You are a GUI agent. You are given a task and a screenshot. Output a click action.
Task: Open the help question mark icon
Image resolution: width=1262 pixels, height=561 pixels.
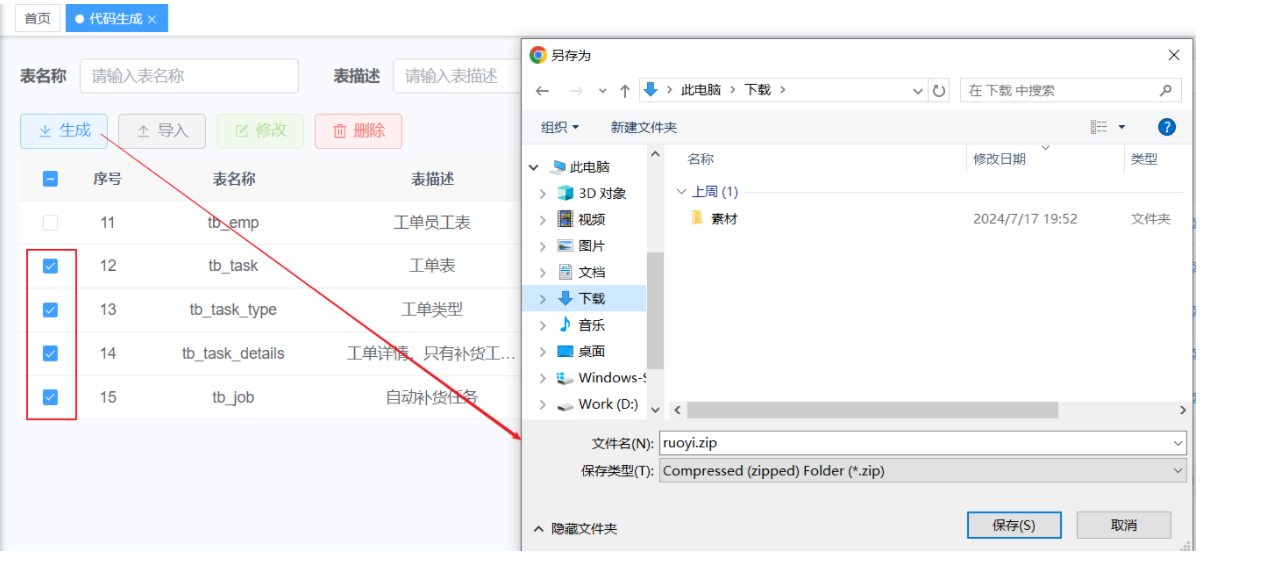[1166, 127]
